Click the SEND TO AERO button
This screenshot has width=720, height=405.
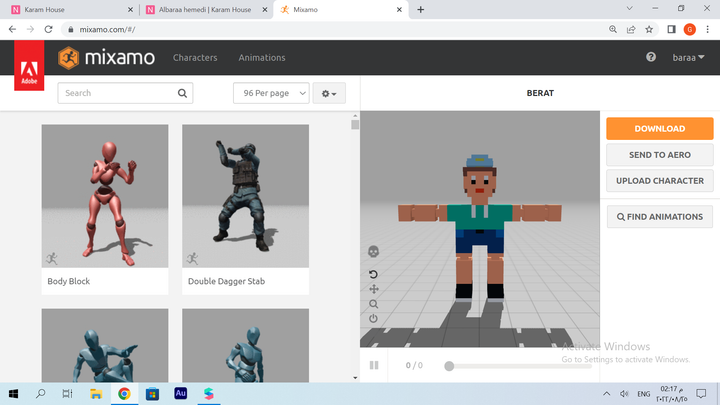pos(660,155)
